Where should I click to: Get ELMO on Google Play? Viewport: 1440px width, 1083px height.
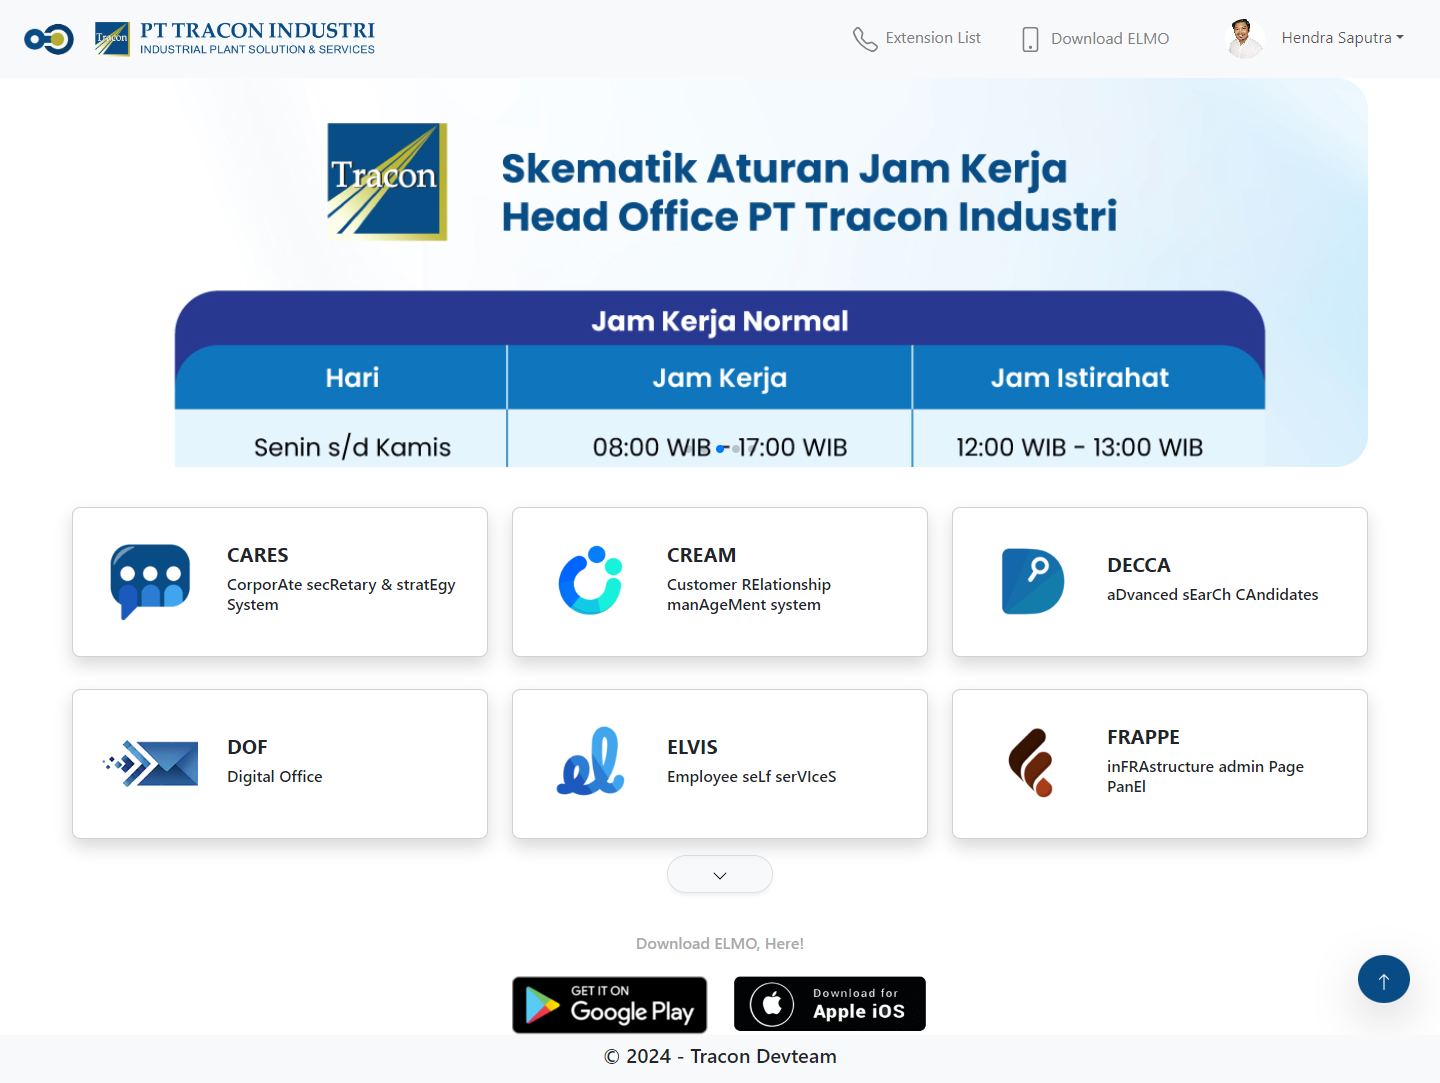coord(609,1004)
